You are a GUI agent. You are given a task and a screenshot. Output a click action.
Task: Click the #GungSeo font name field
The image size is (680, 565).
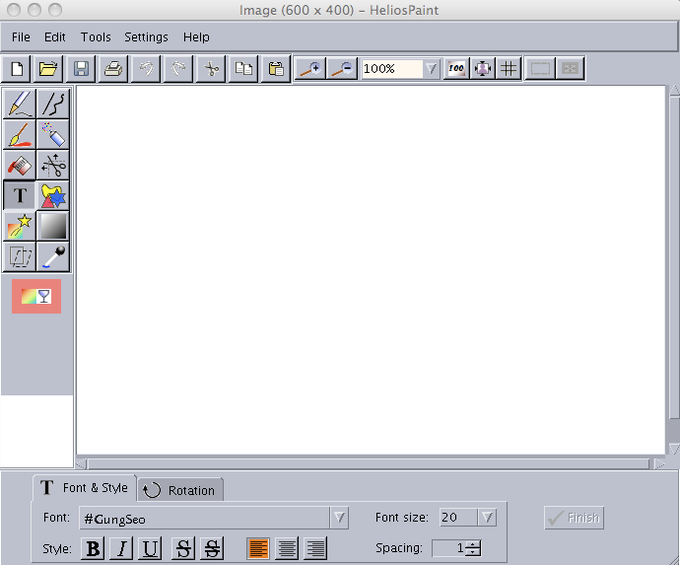(x=204, y=518)
